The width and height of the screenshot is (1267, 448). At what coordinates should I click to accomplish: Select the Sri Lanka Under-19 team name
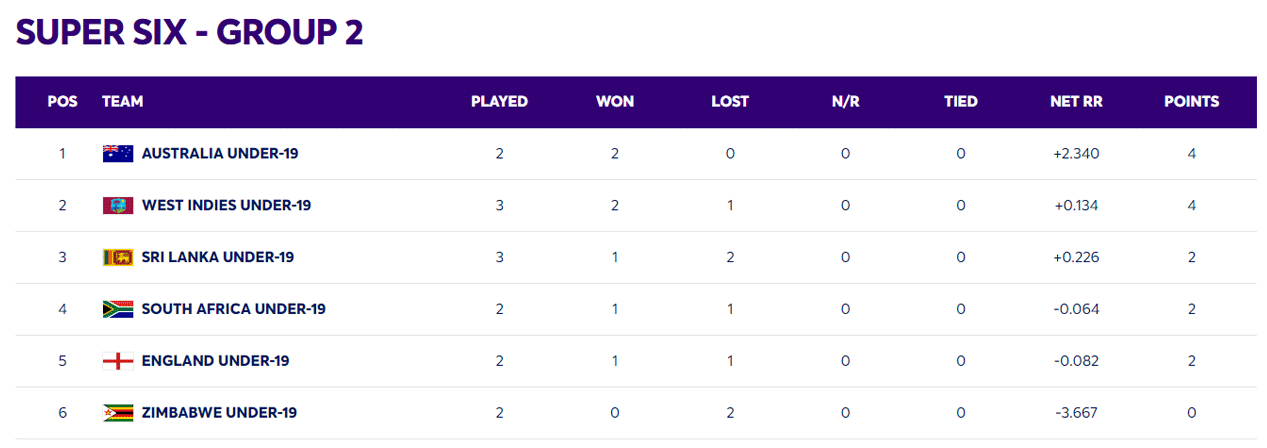tap(218, 258)
